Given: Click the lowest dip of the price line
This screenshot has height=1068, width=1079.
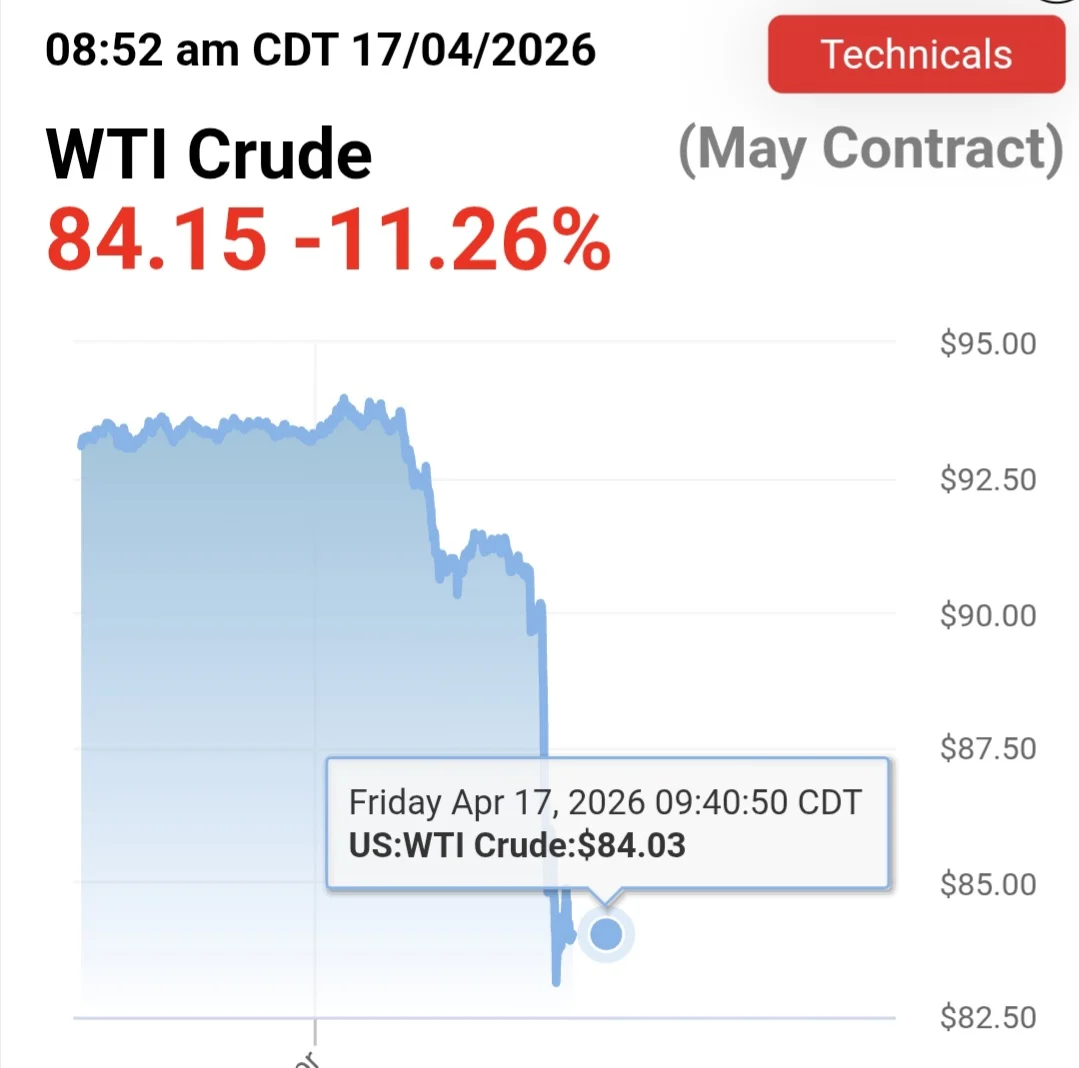Looking at the screenshot, I should 556,983.
